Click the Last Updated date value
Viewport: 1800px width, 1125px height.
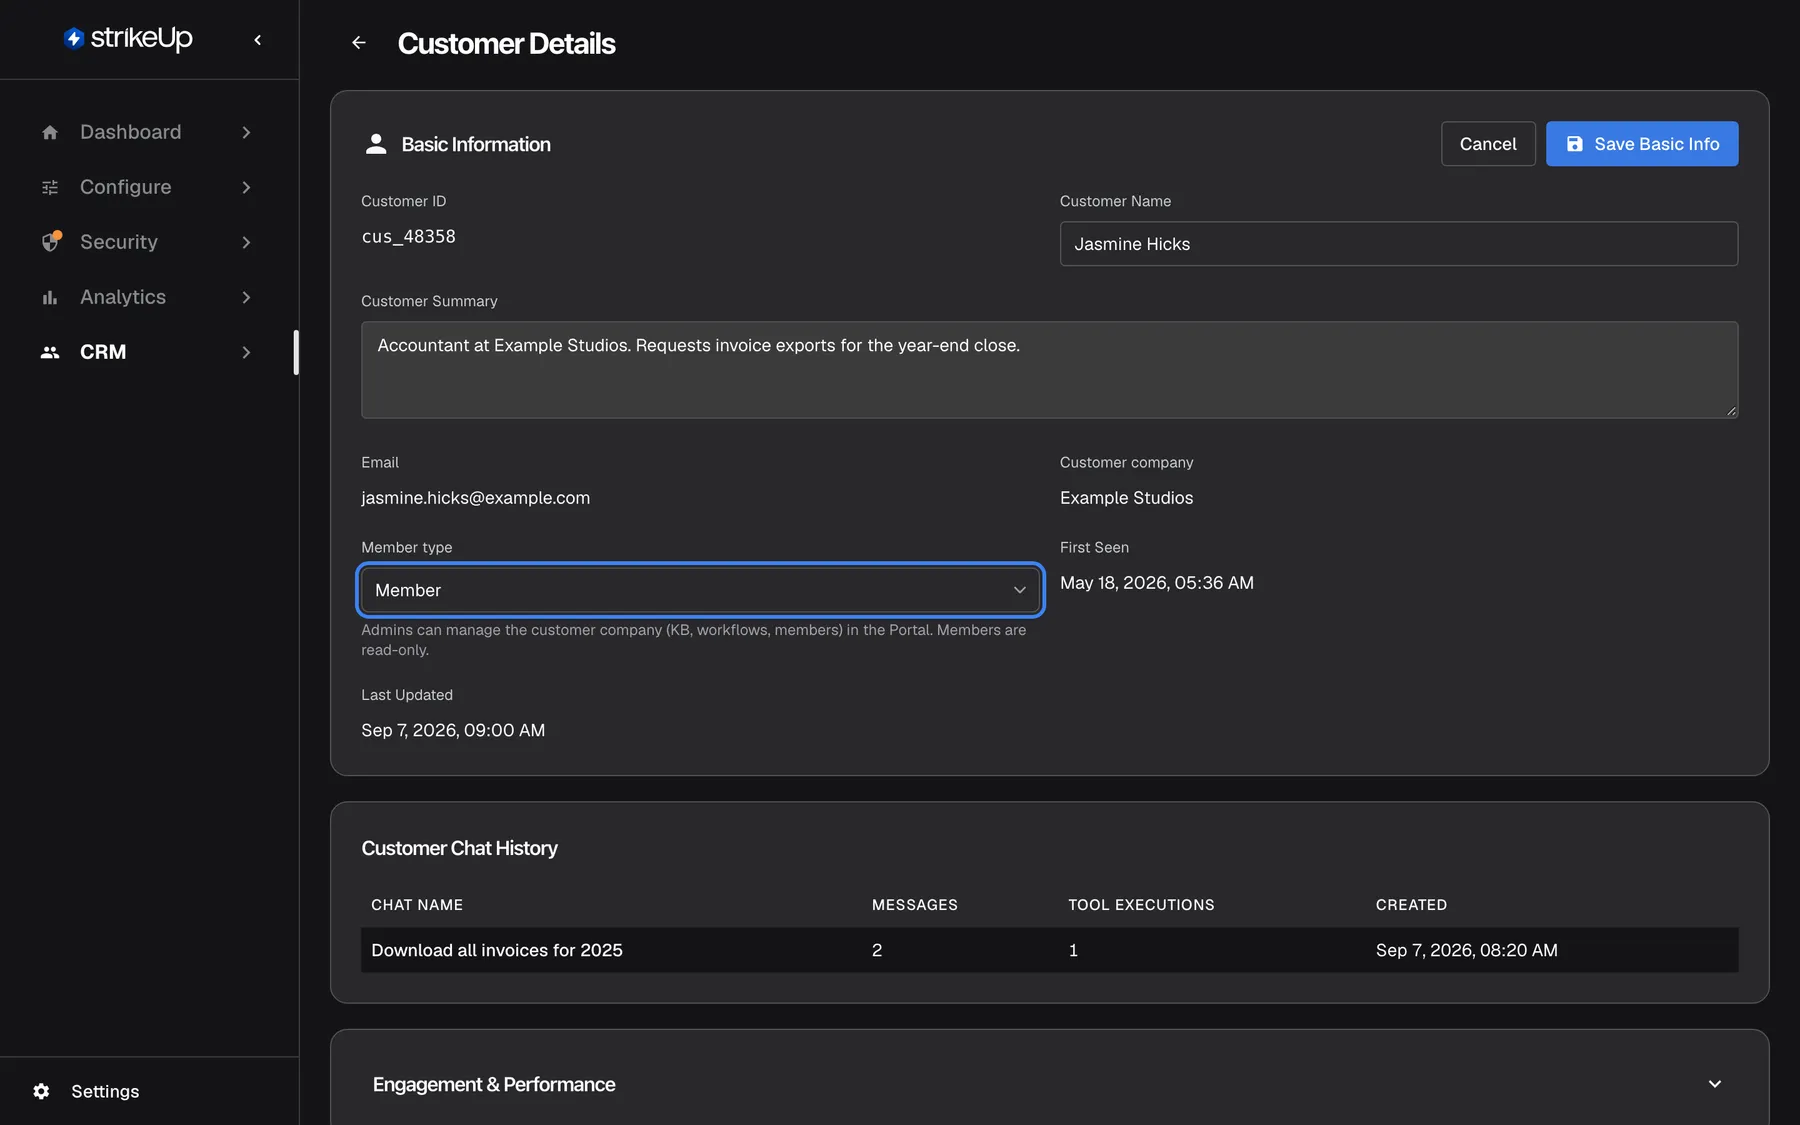click(x=453, y=731)
